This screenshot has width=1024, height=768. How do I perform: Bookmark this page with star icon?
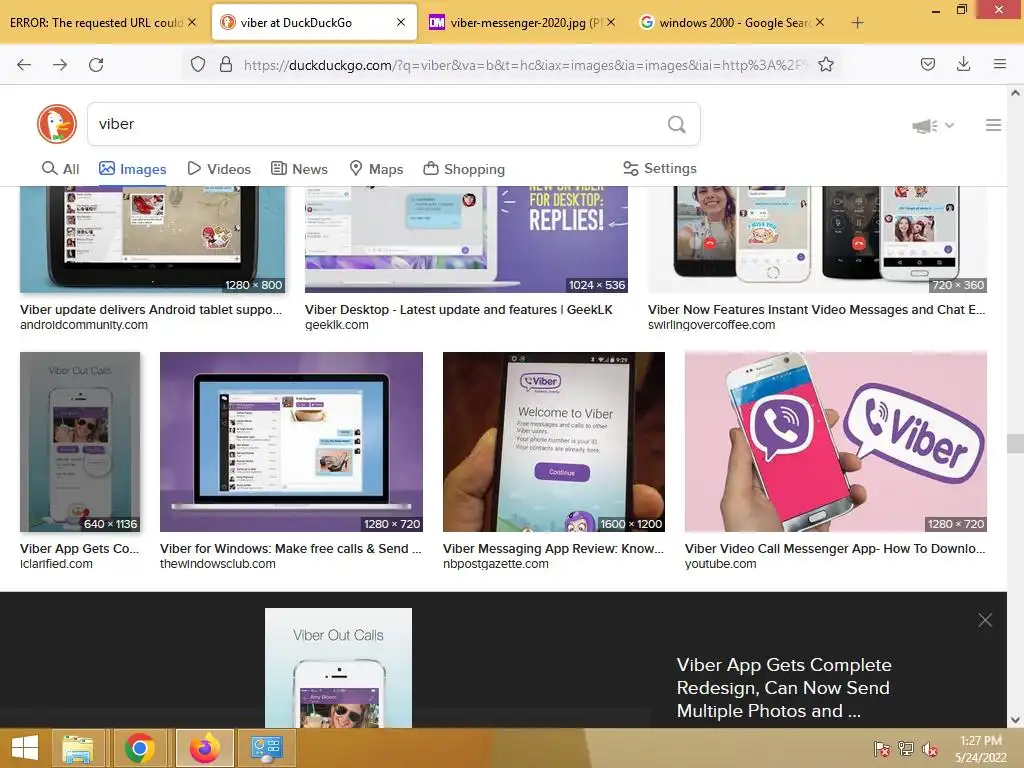click(x=825, y=64)
